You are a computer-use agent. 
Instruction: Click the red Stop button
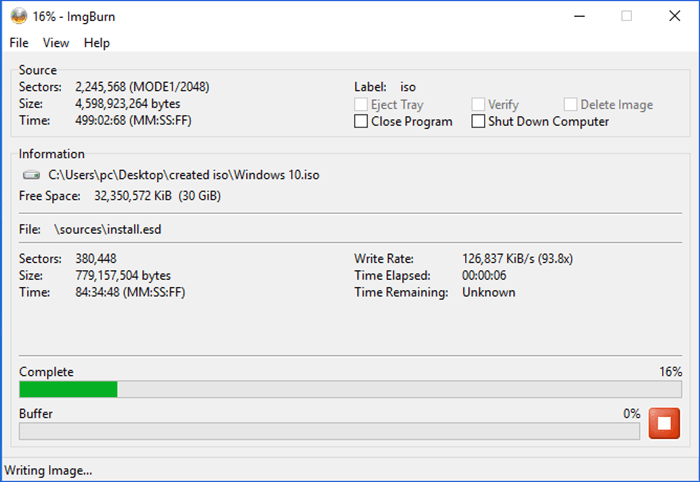[664, 423]
